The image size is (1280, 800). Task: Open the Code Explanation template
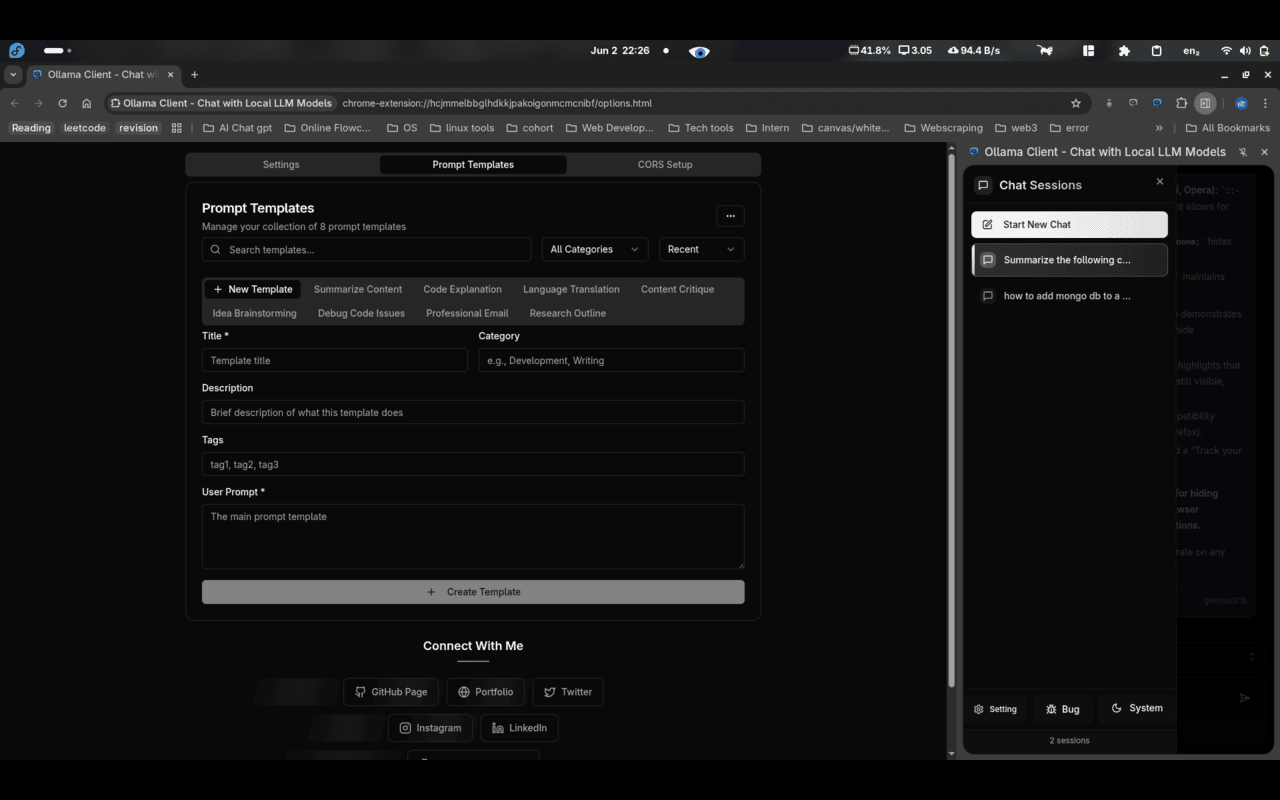pos(462,289)
